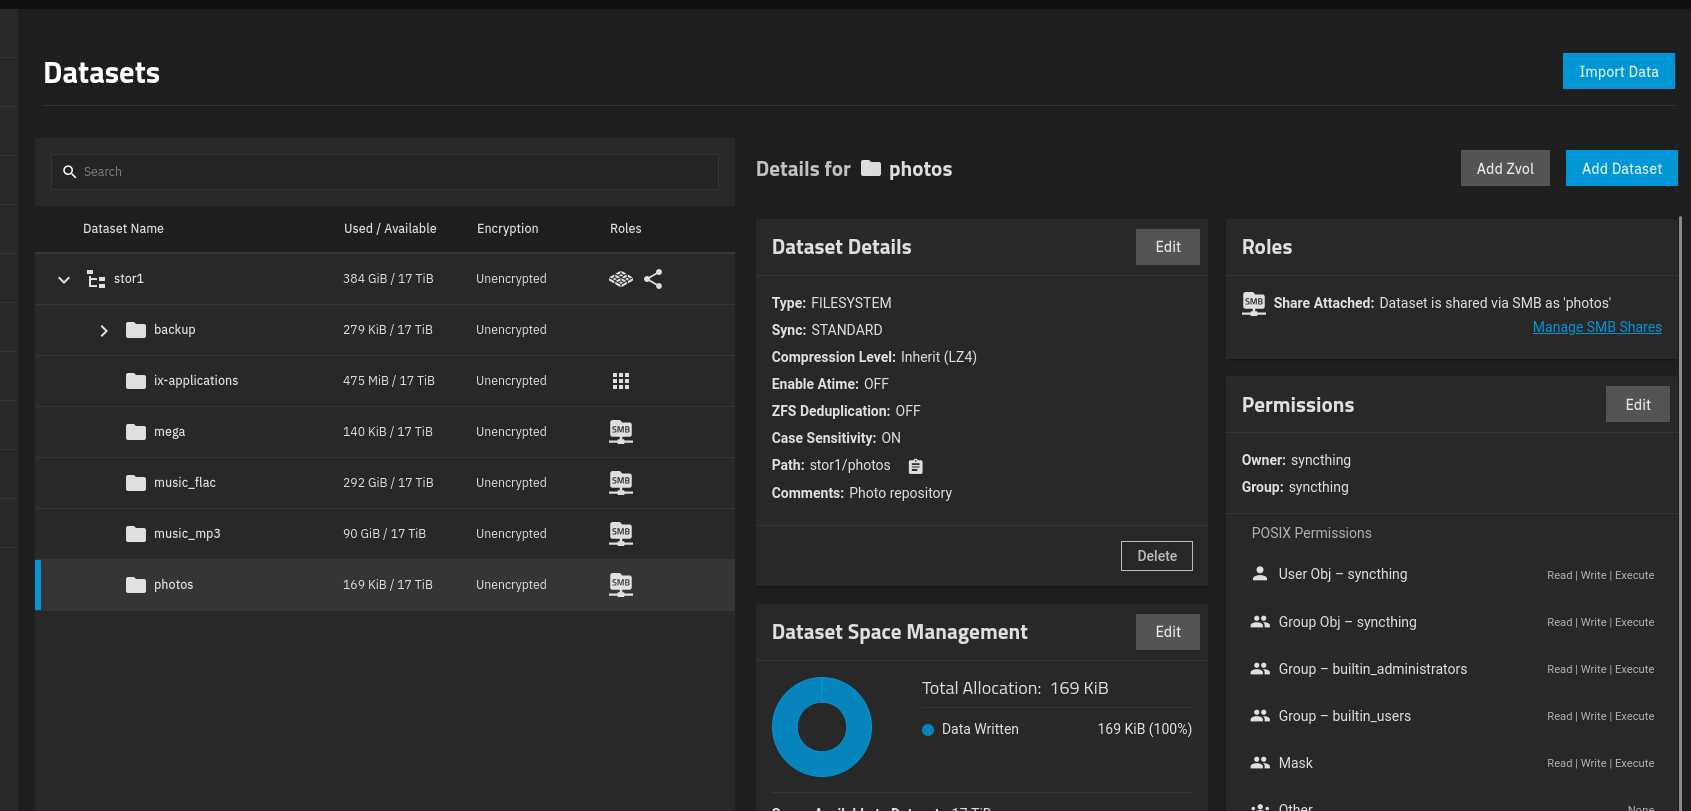Click the Add Zvol button
The height and width of the screenshot is (811, 1691).
tap(1505, 168)
